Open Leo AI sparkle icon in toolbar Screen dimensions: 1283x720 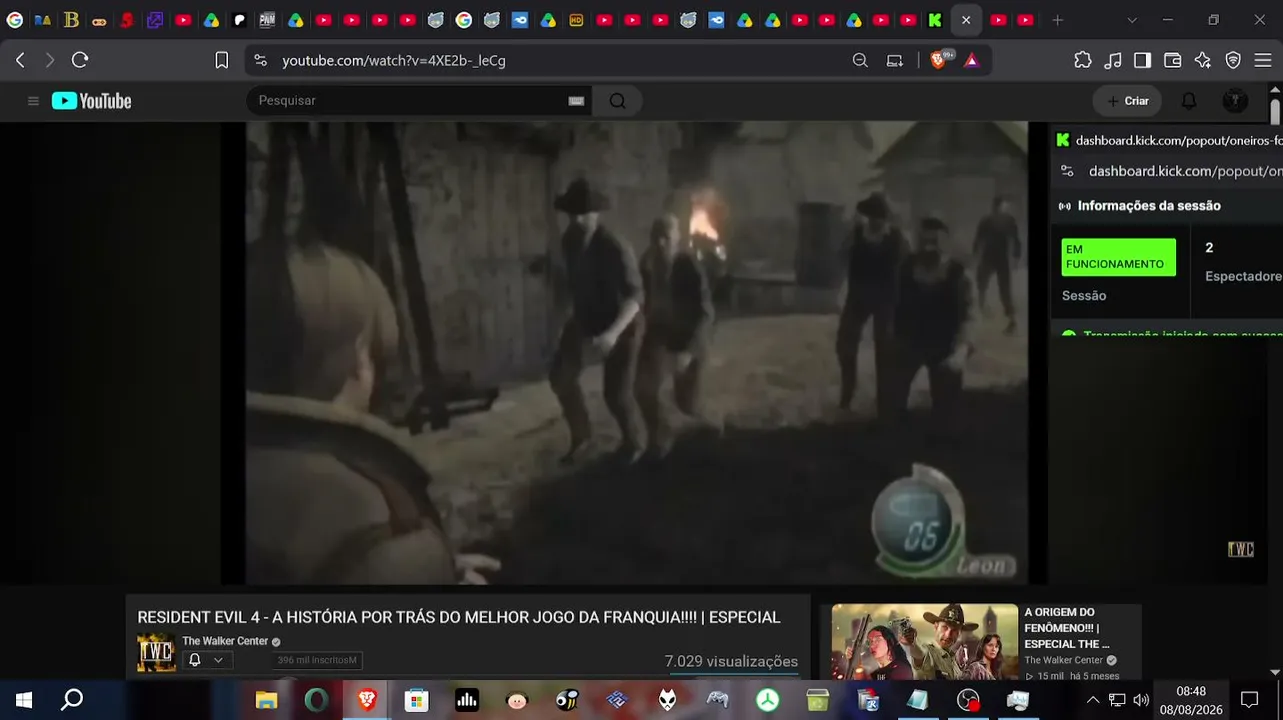[1203, 60]
